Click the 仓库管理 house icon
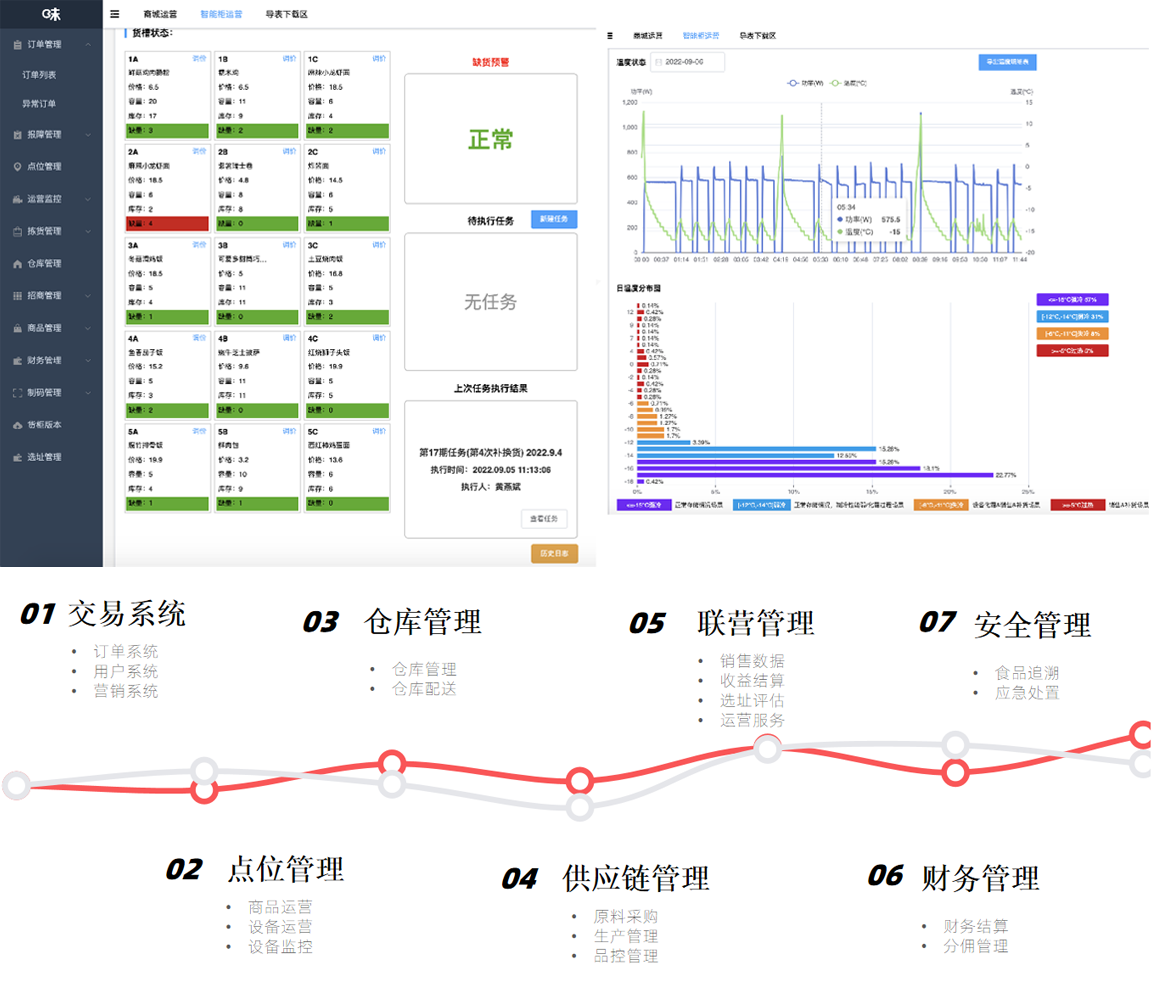Screen dimensions: 1160x1007 coord(18,264)
